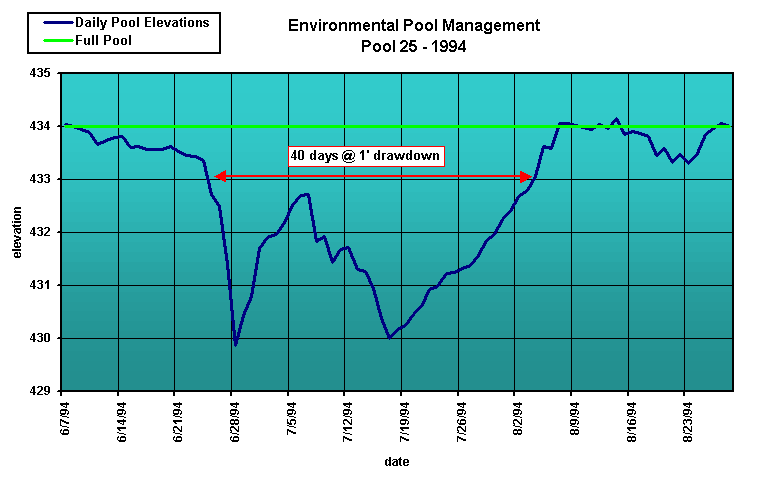Click the 6/14/94 date label

pos(122,422)
